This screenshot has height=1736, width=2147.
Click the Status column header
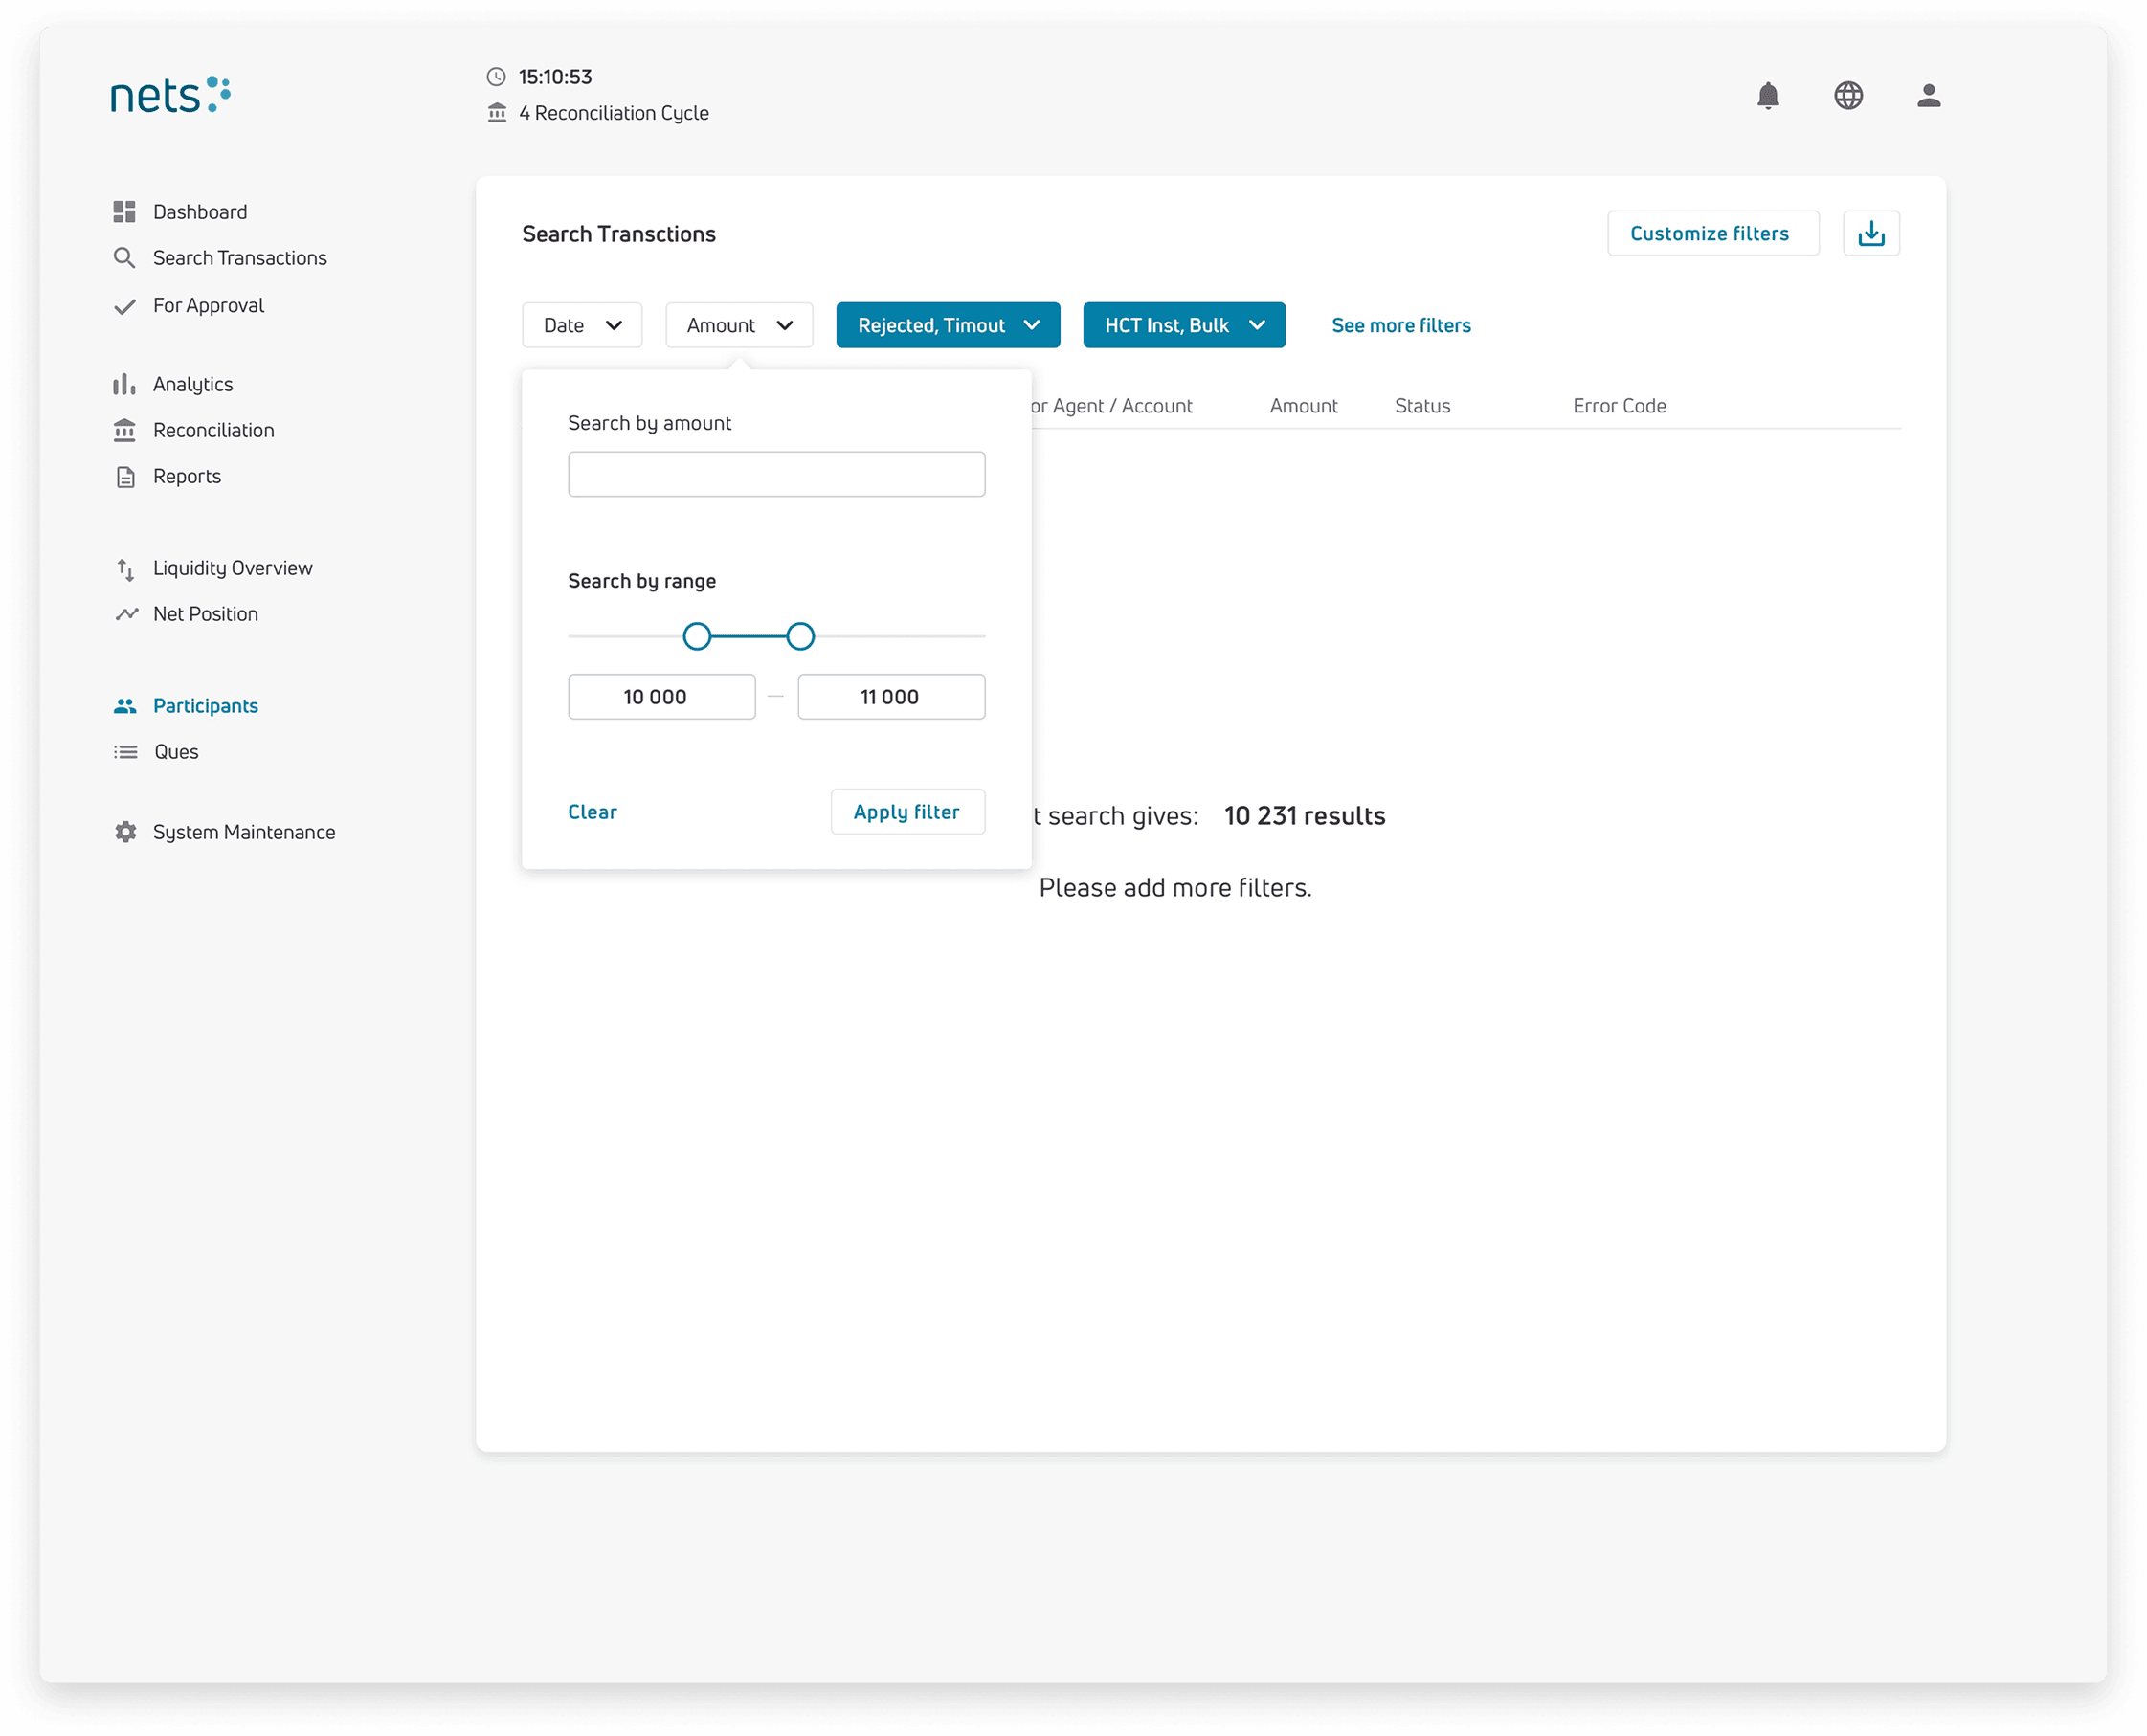[1421, 406]
